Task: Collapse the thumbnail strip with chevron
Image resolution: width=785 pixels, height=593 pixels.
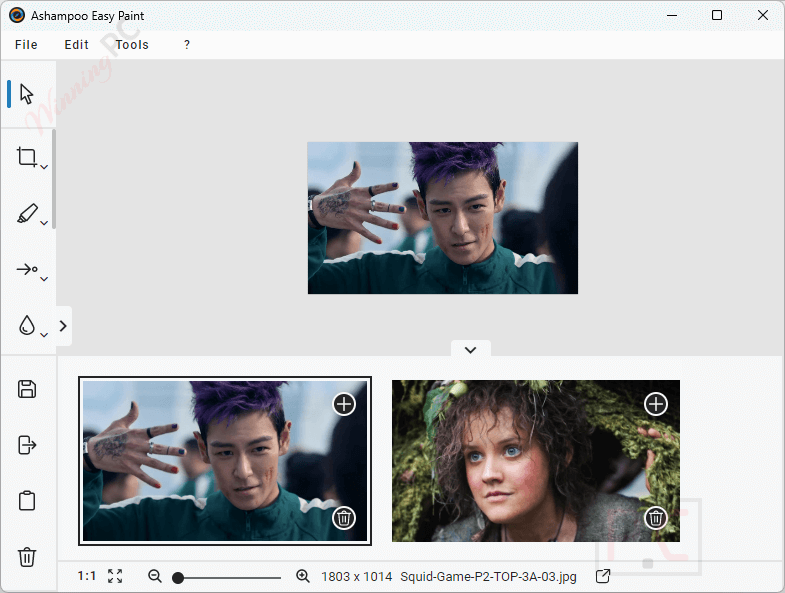Action: click(471, 350)
